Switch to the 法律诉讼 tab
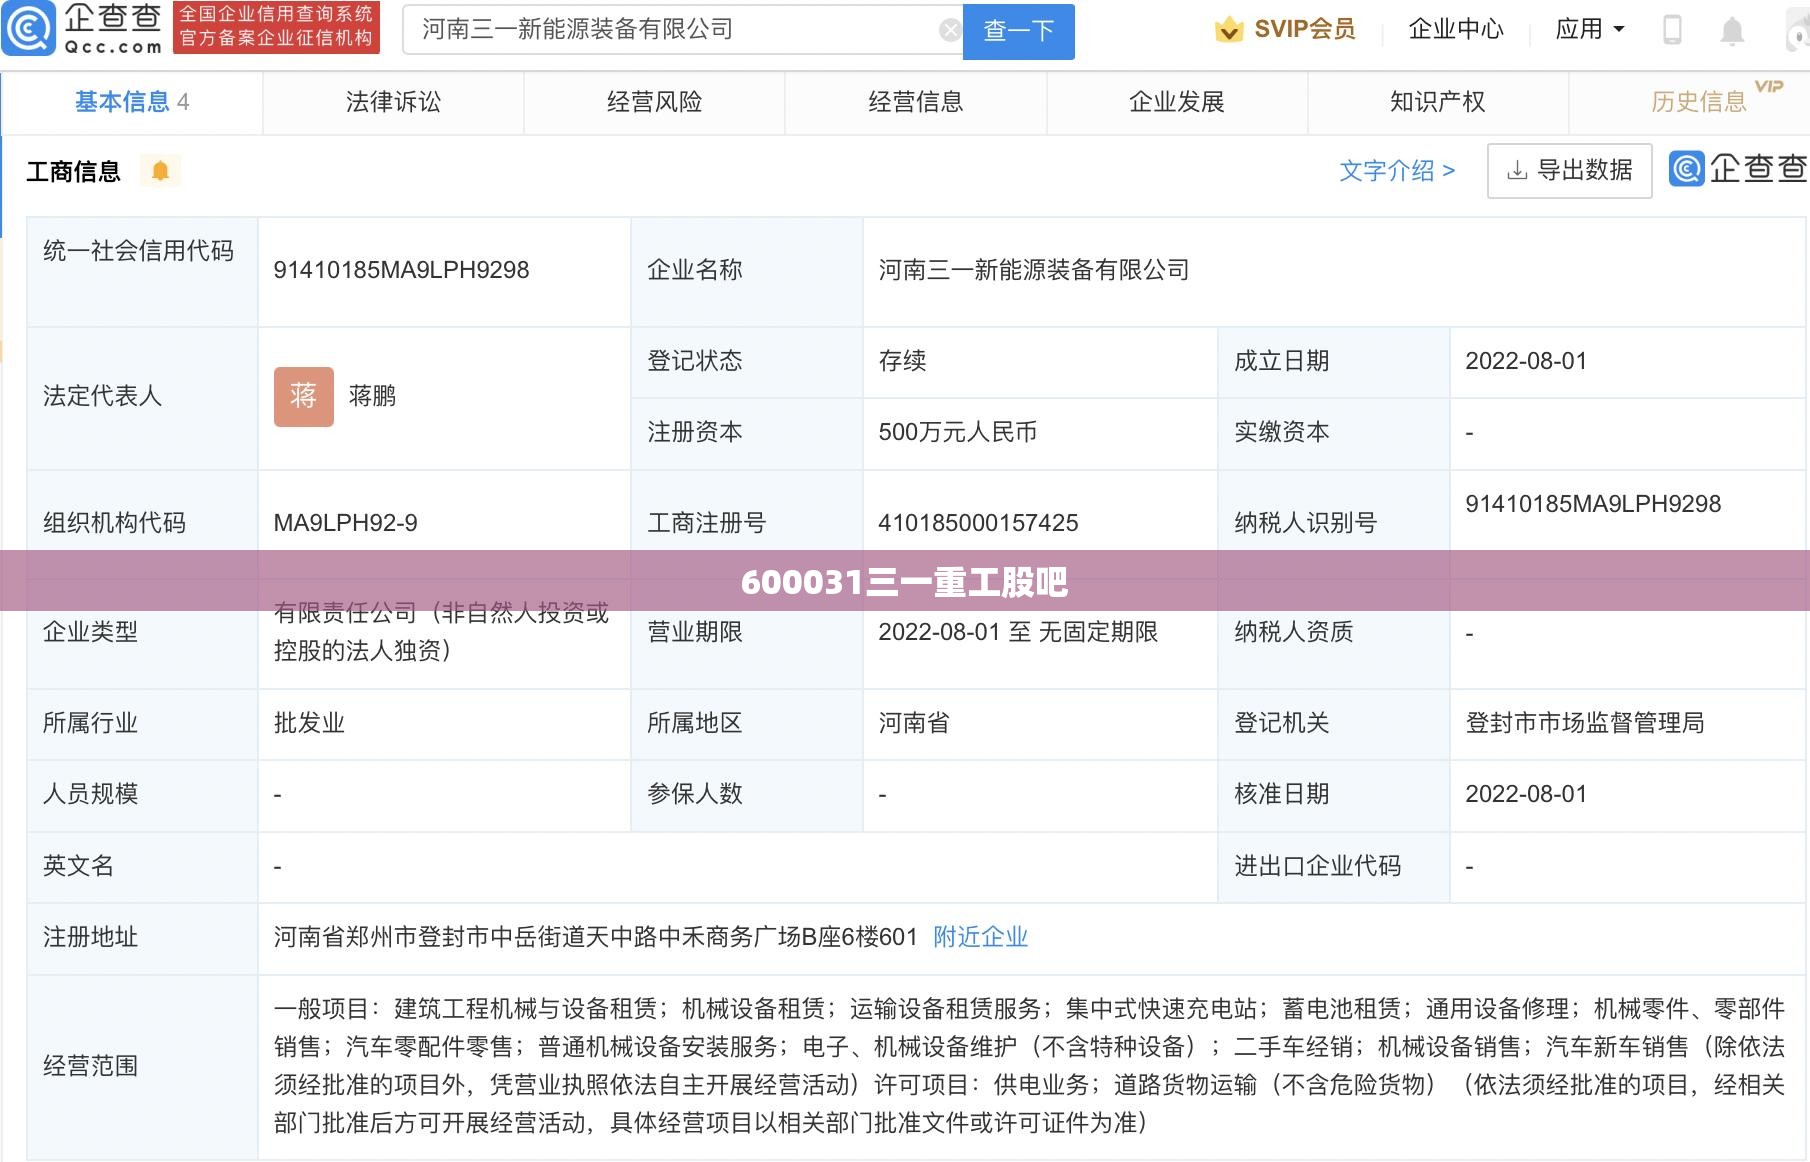This screenshot has width=1810, height=1162. tap(393, 102)
